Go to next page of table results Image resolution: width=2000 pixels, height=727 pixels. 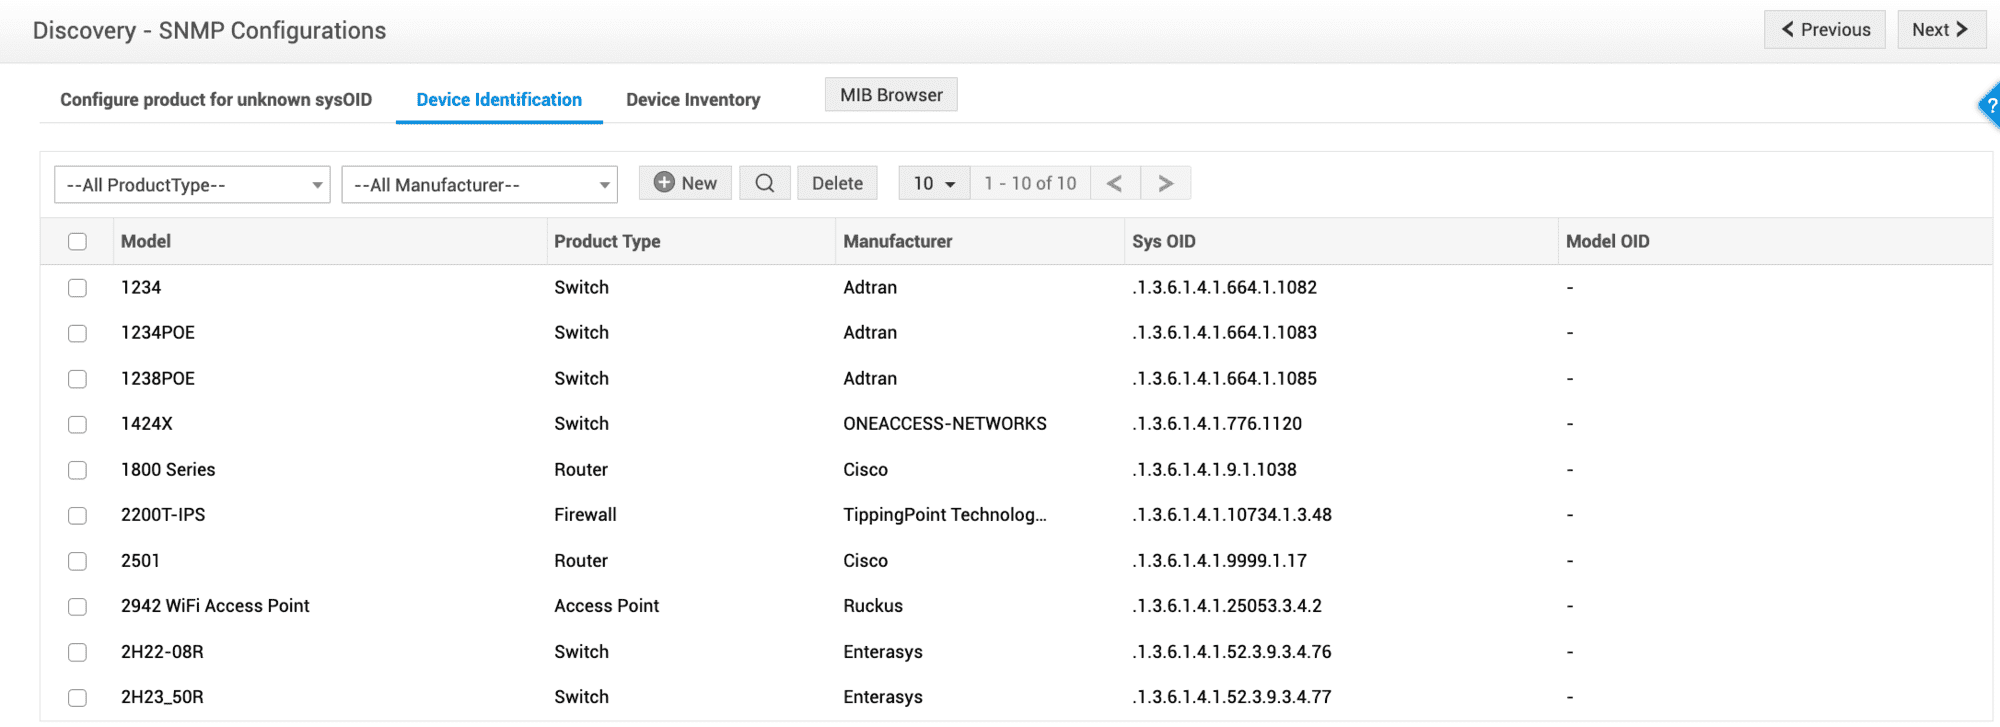1165,183
